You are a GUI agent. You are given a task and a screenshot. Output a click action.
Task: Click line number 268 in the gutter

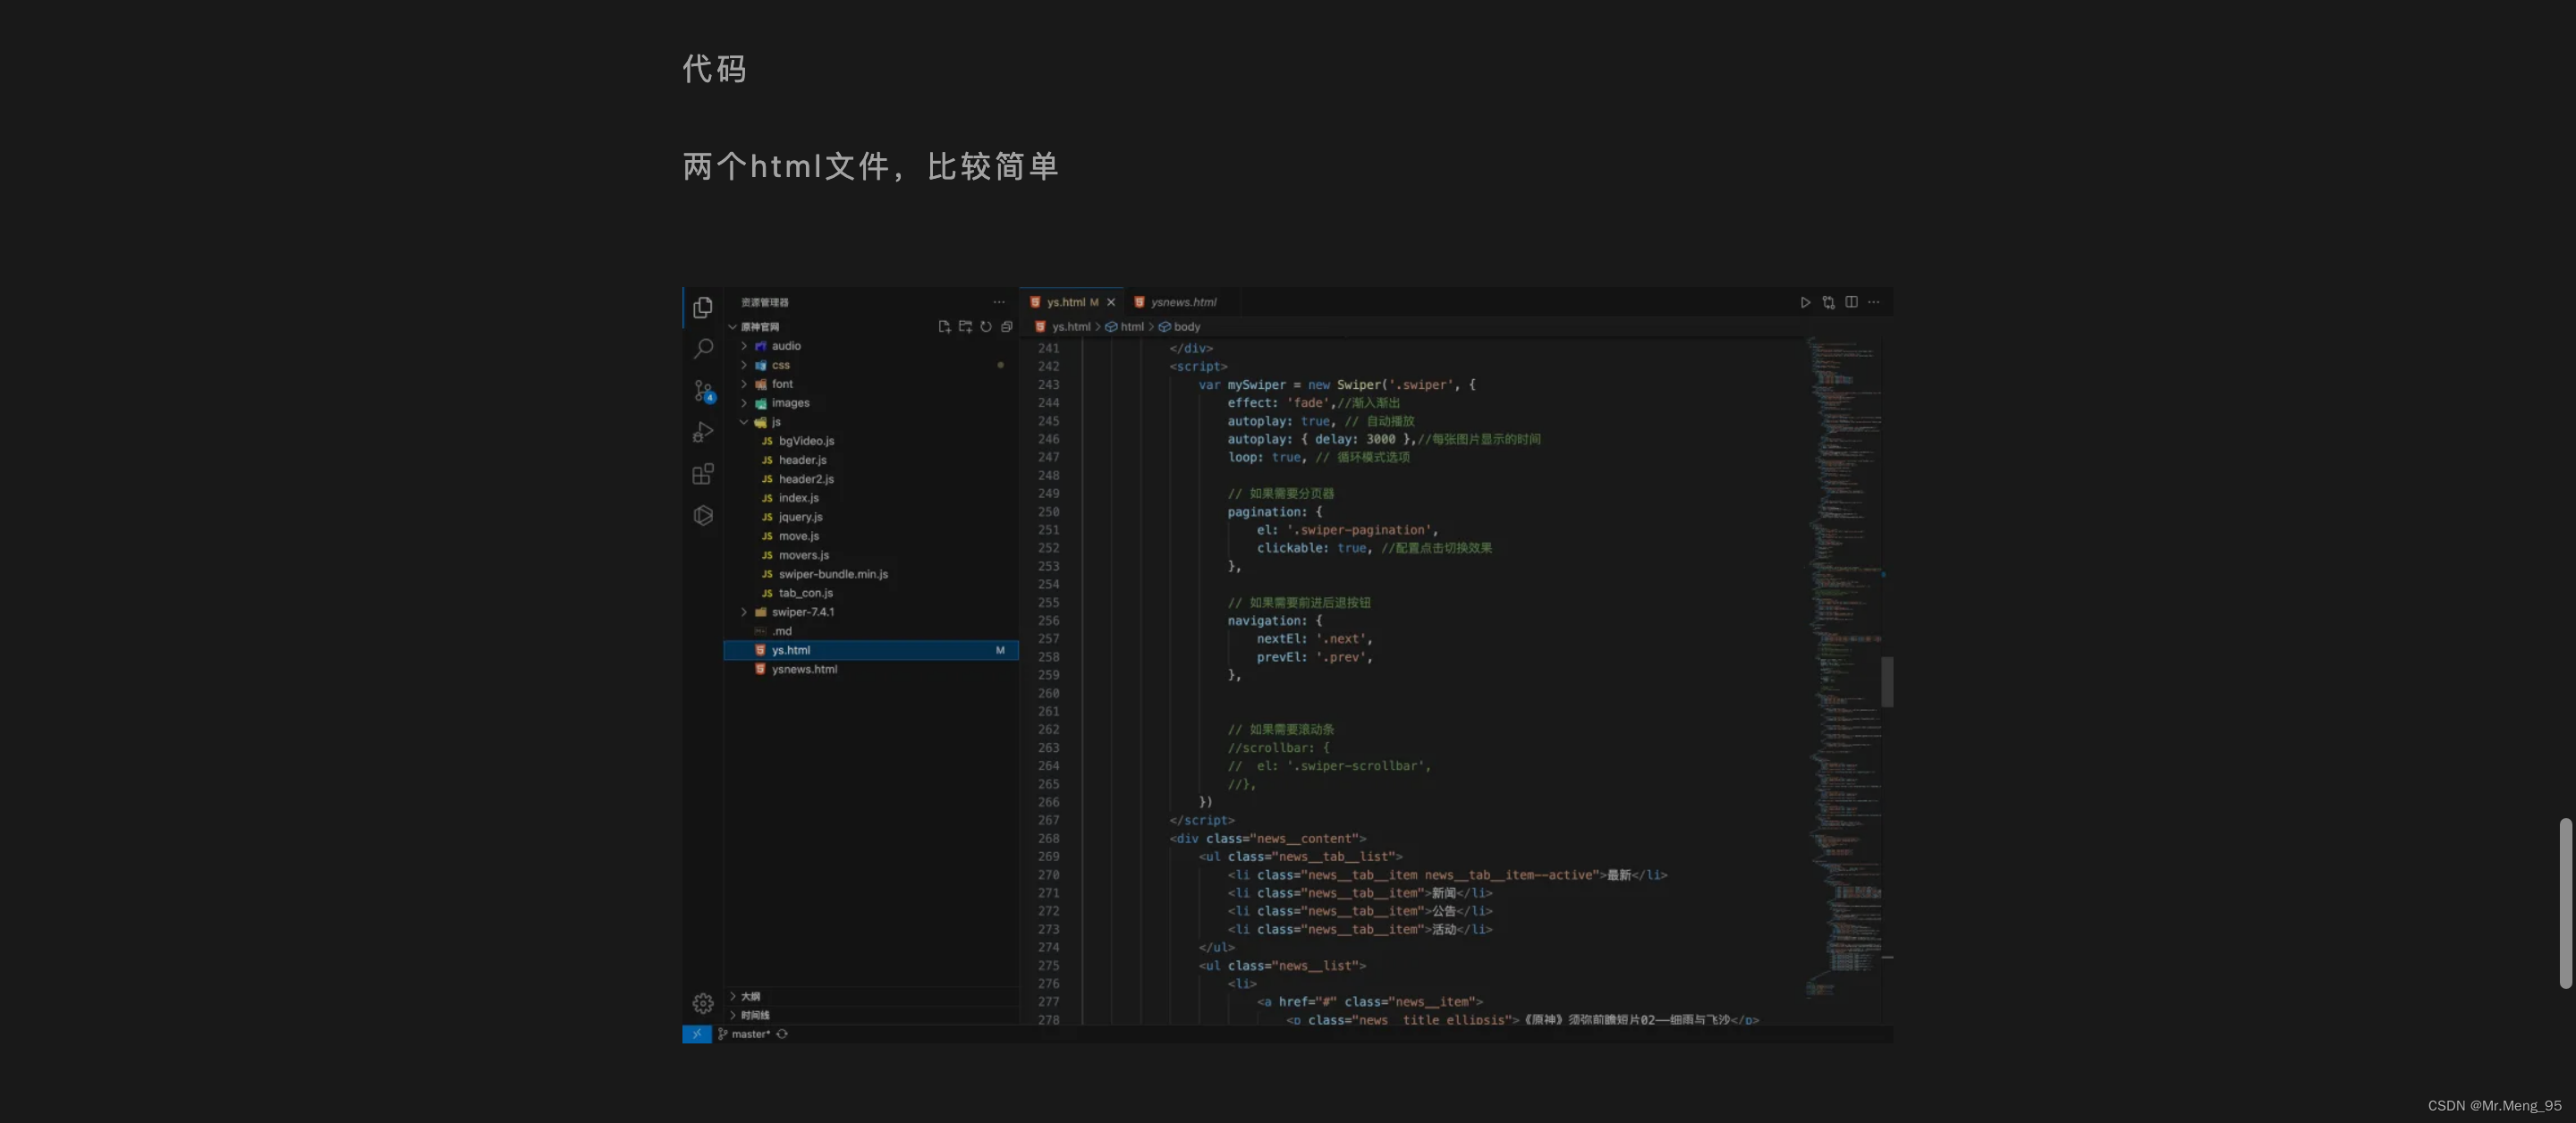coord(1048,839)
